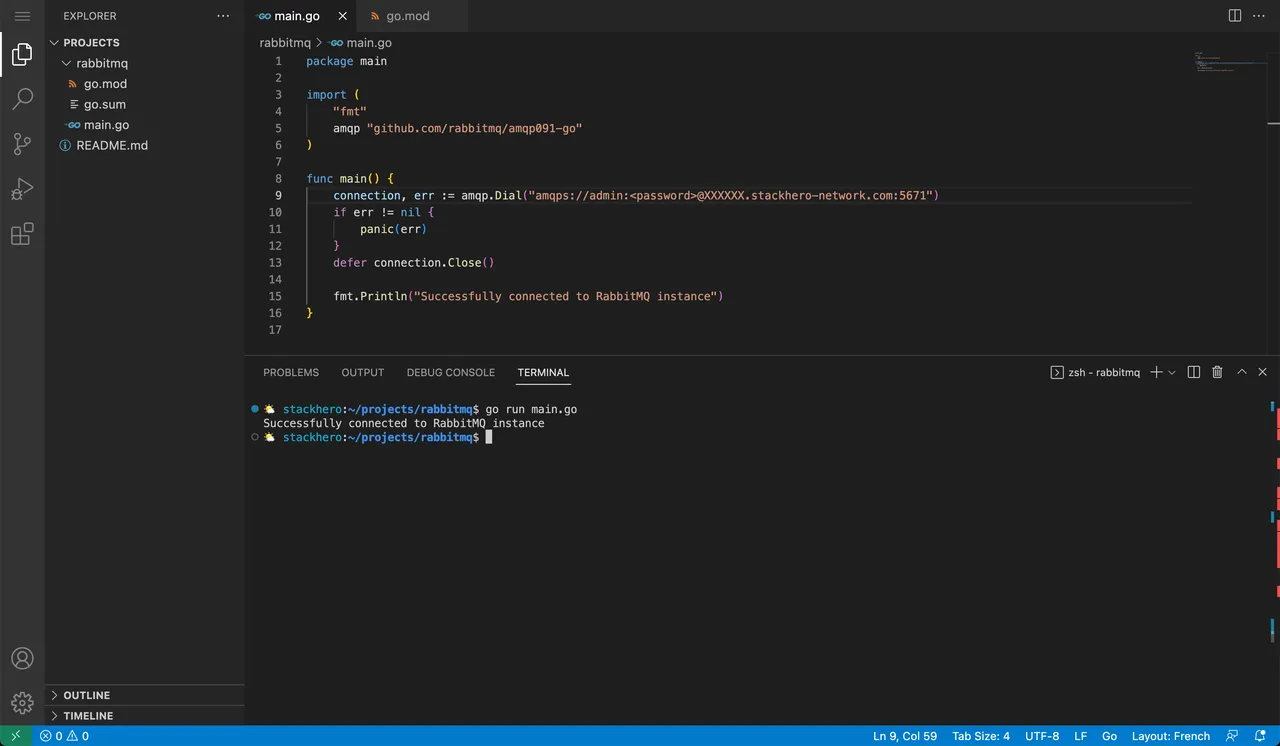Expand the TIMELINE section
The image size is (1280, 746).
pyautogui.click(x=144, y=716)
